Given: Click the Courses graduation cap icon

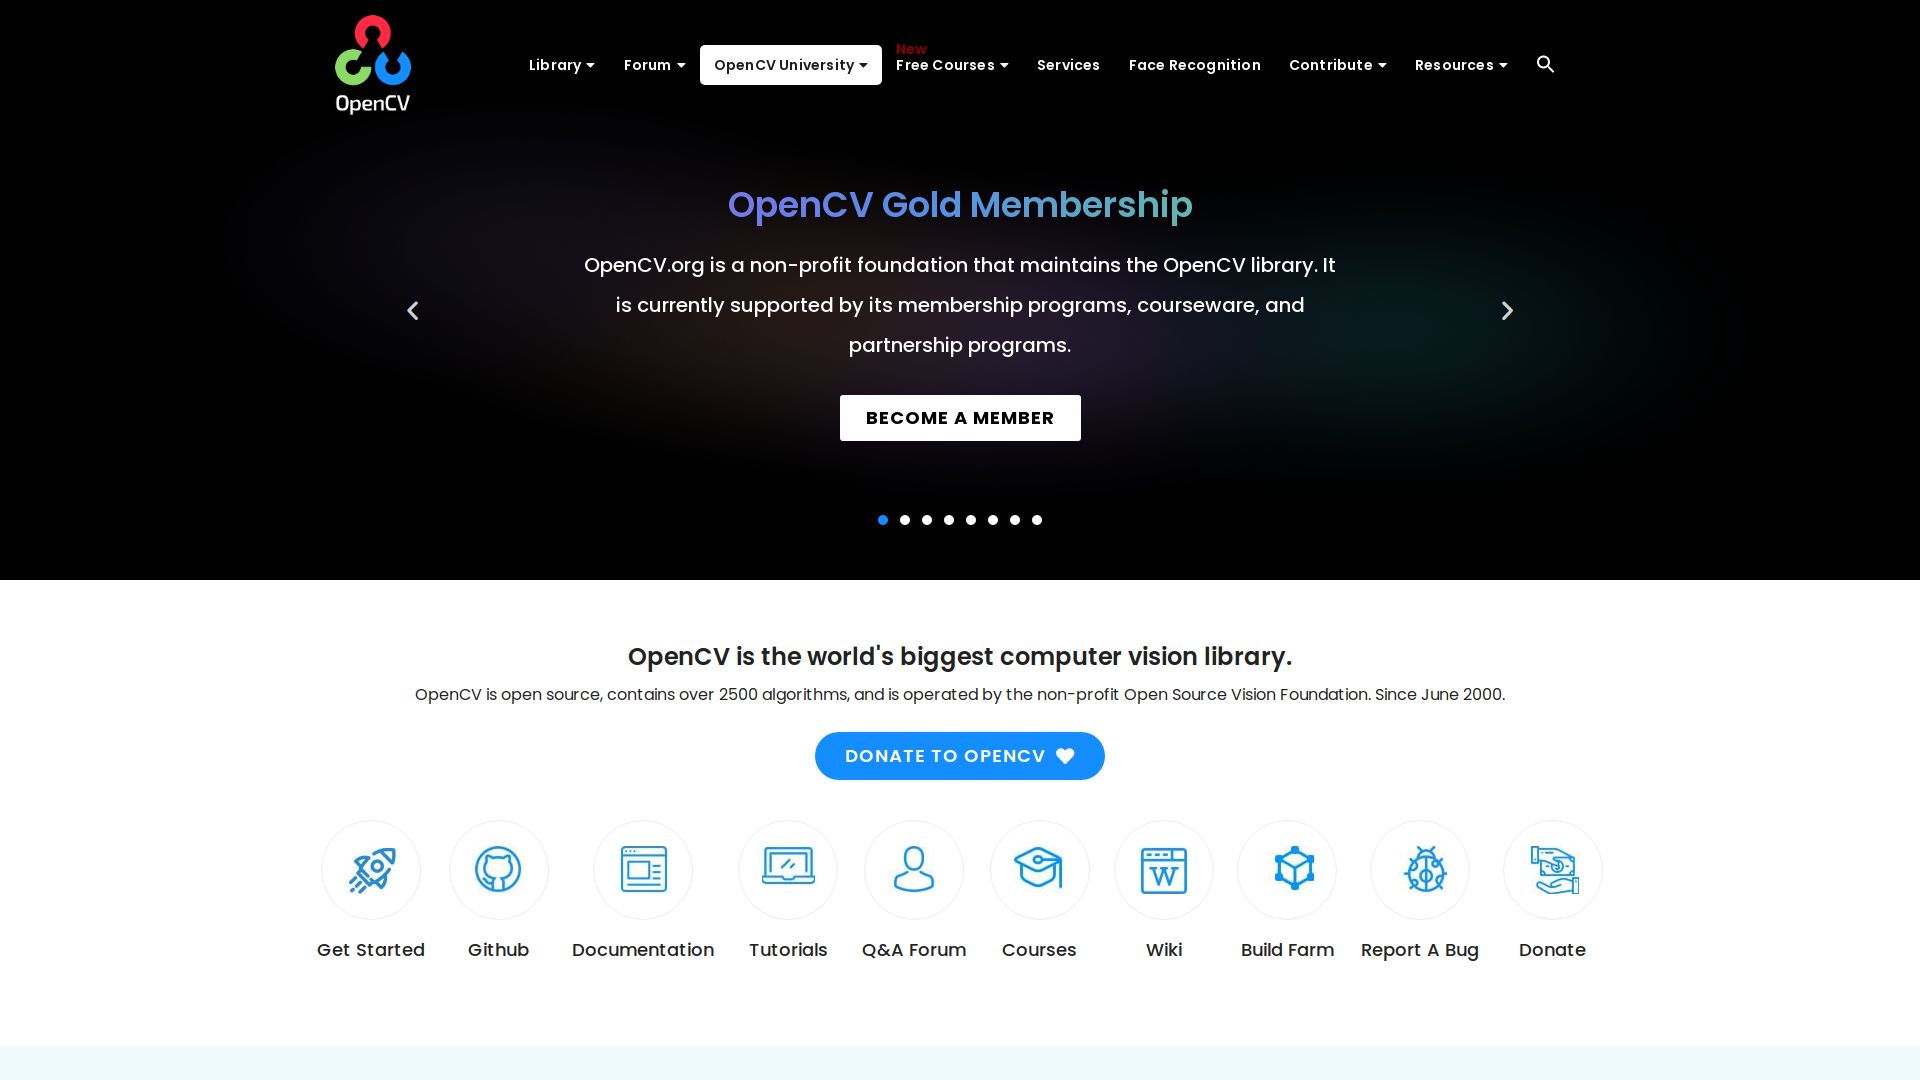Looking at the screenshot, I should pyautogui.click(x=1039, y=869).
